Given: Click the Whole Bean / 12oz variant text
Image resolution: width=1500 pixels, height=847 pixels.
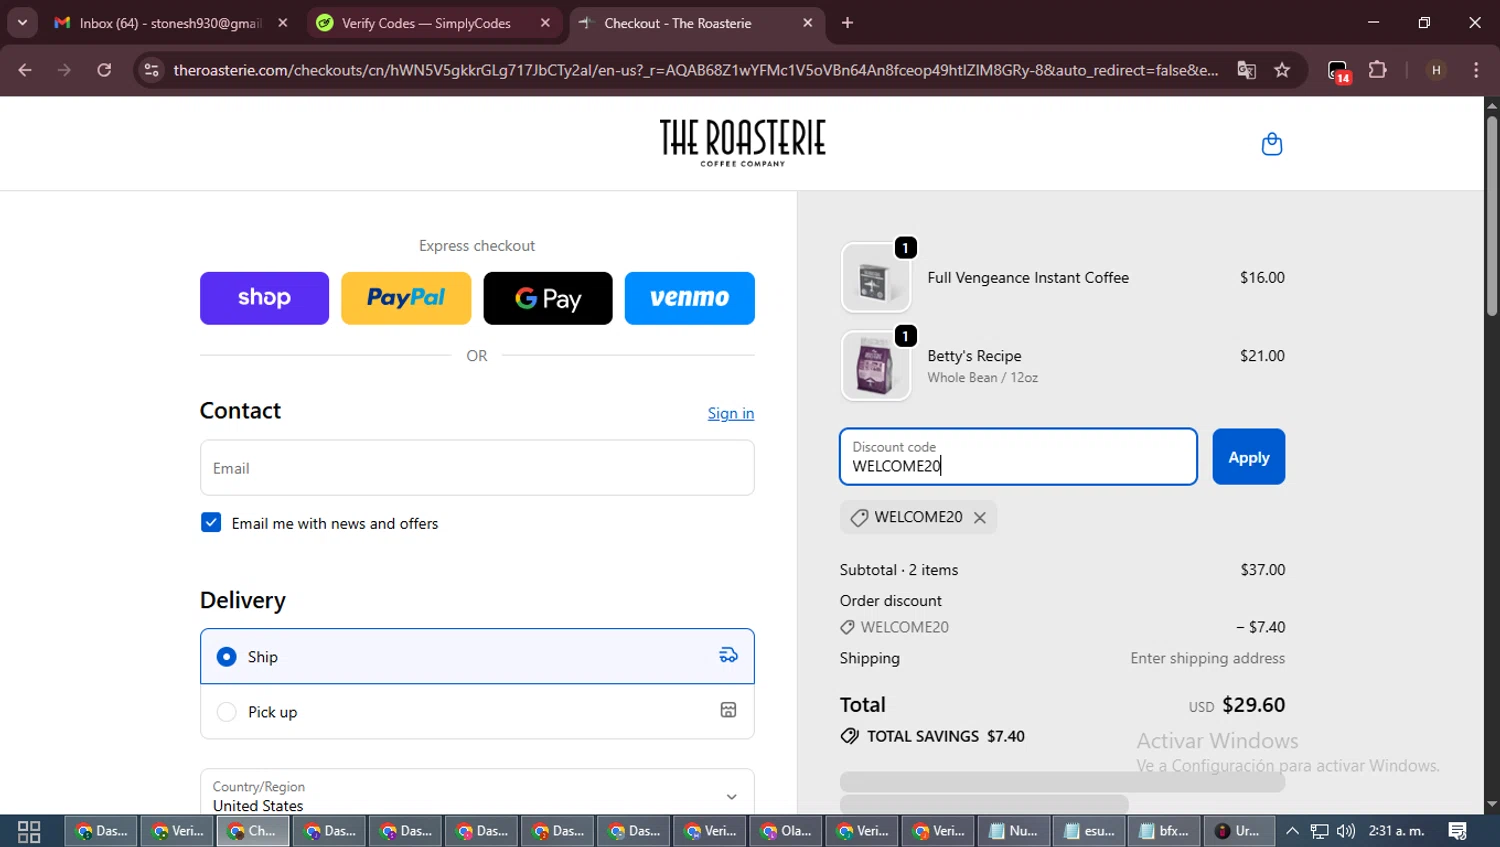Looking at the screenshot, I should (982, 377).
